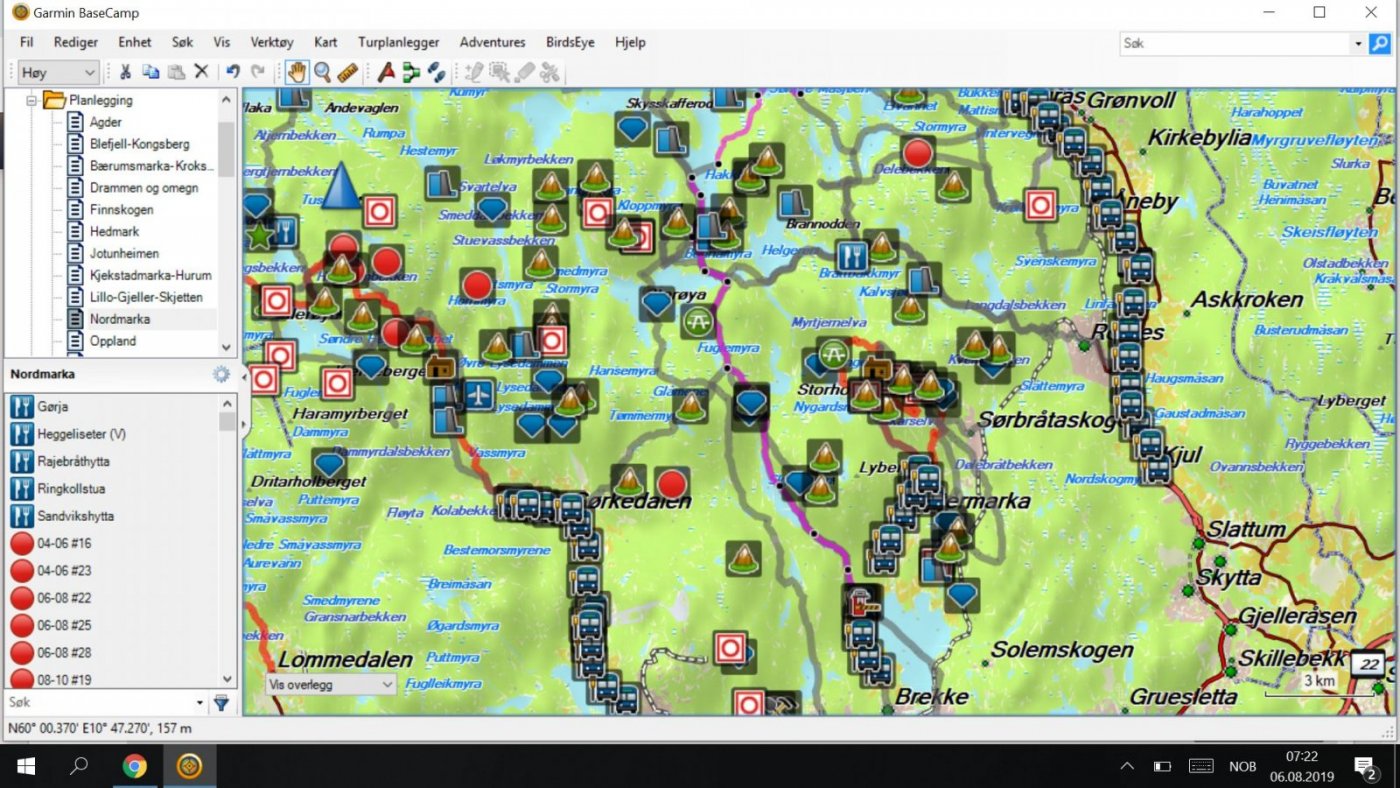Open the BirdsEye menu
1400x788 pixels.
[570, 42]
